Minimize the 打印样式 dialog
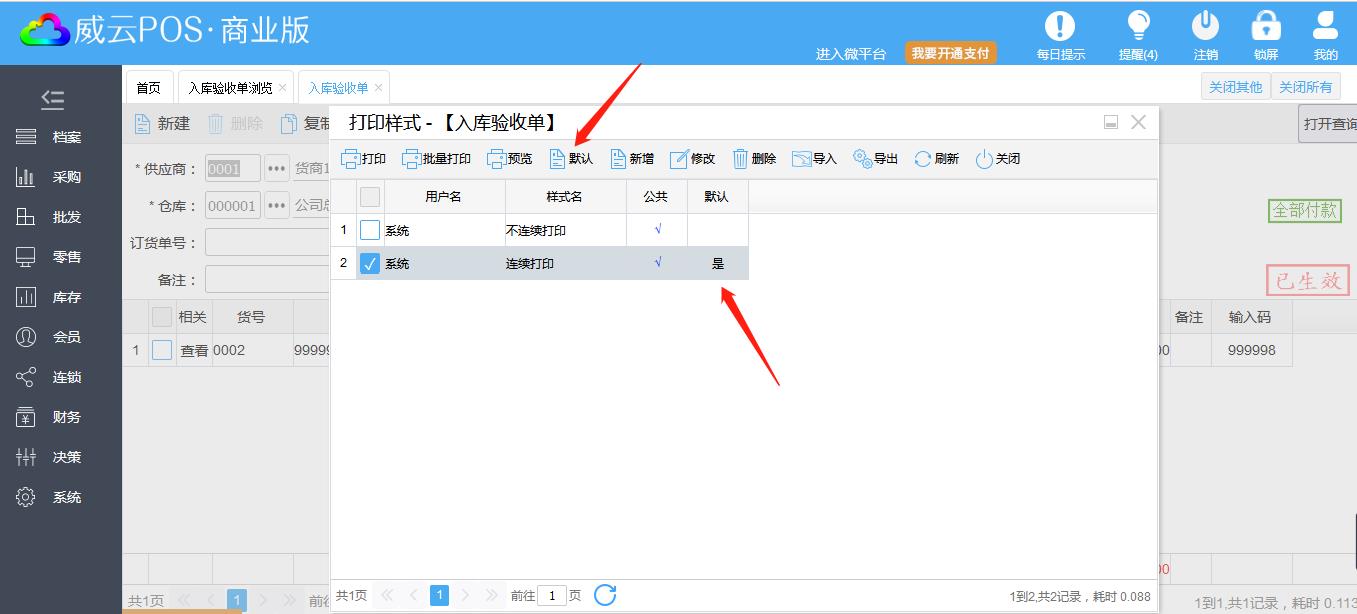 [x=1110, y=122]
